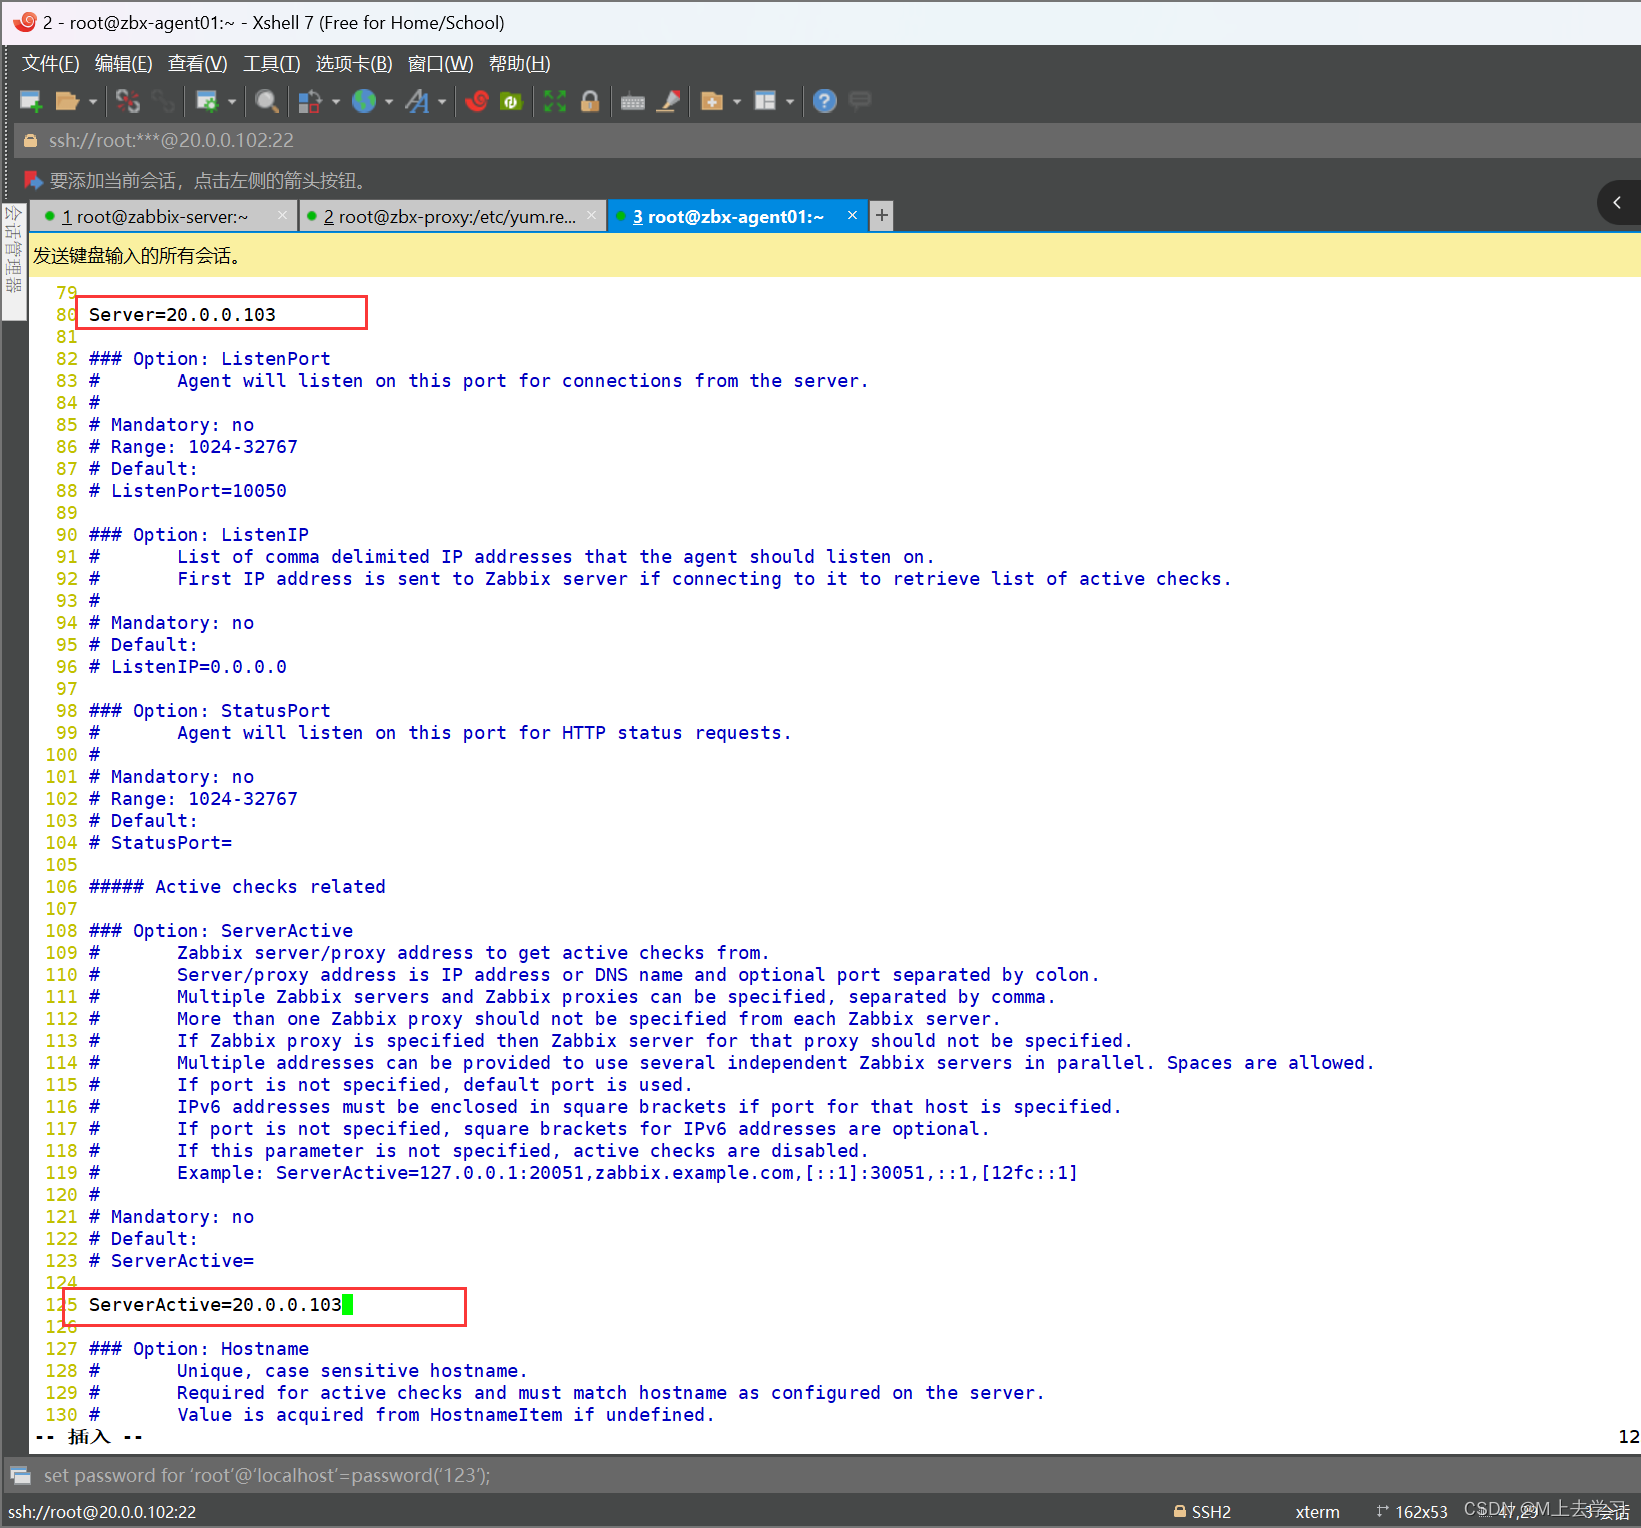The image size is (1641, 1528).
Task: Click the reconnect chain-link icon
Action: tap(163, 101)
